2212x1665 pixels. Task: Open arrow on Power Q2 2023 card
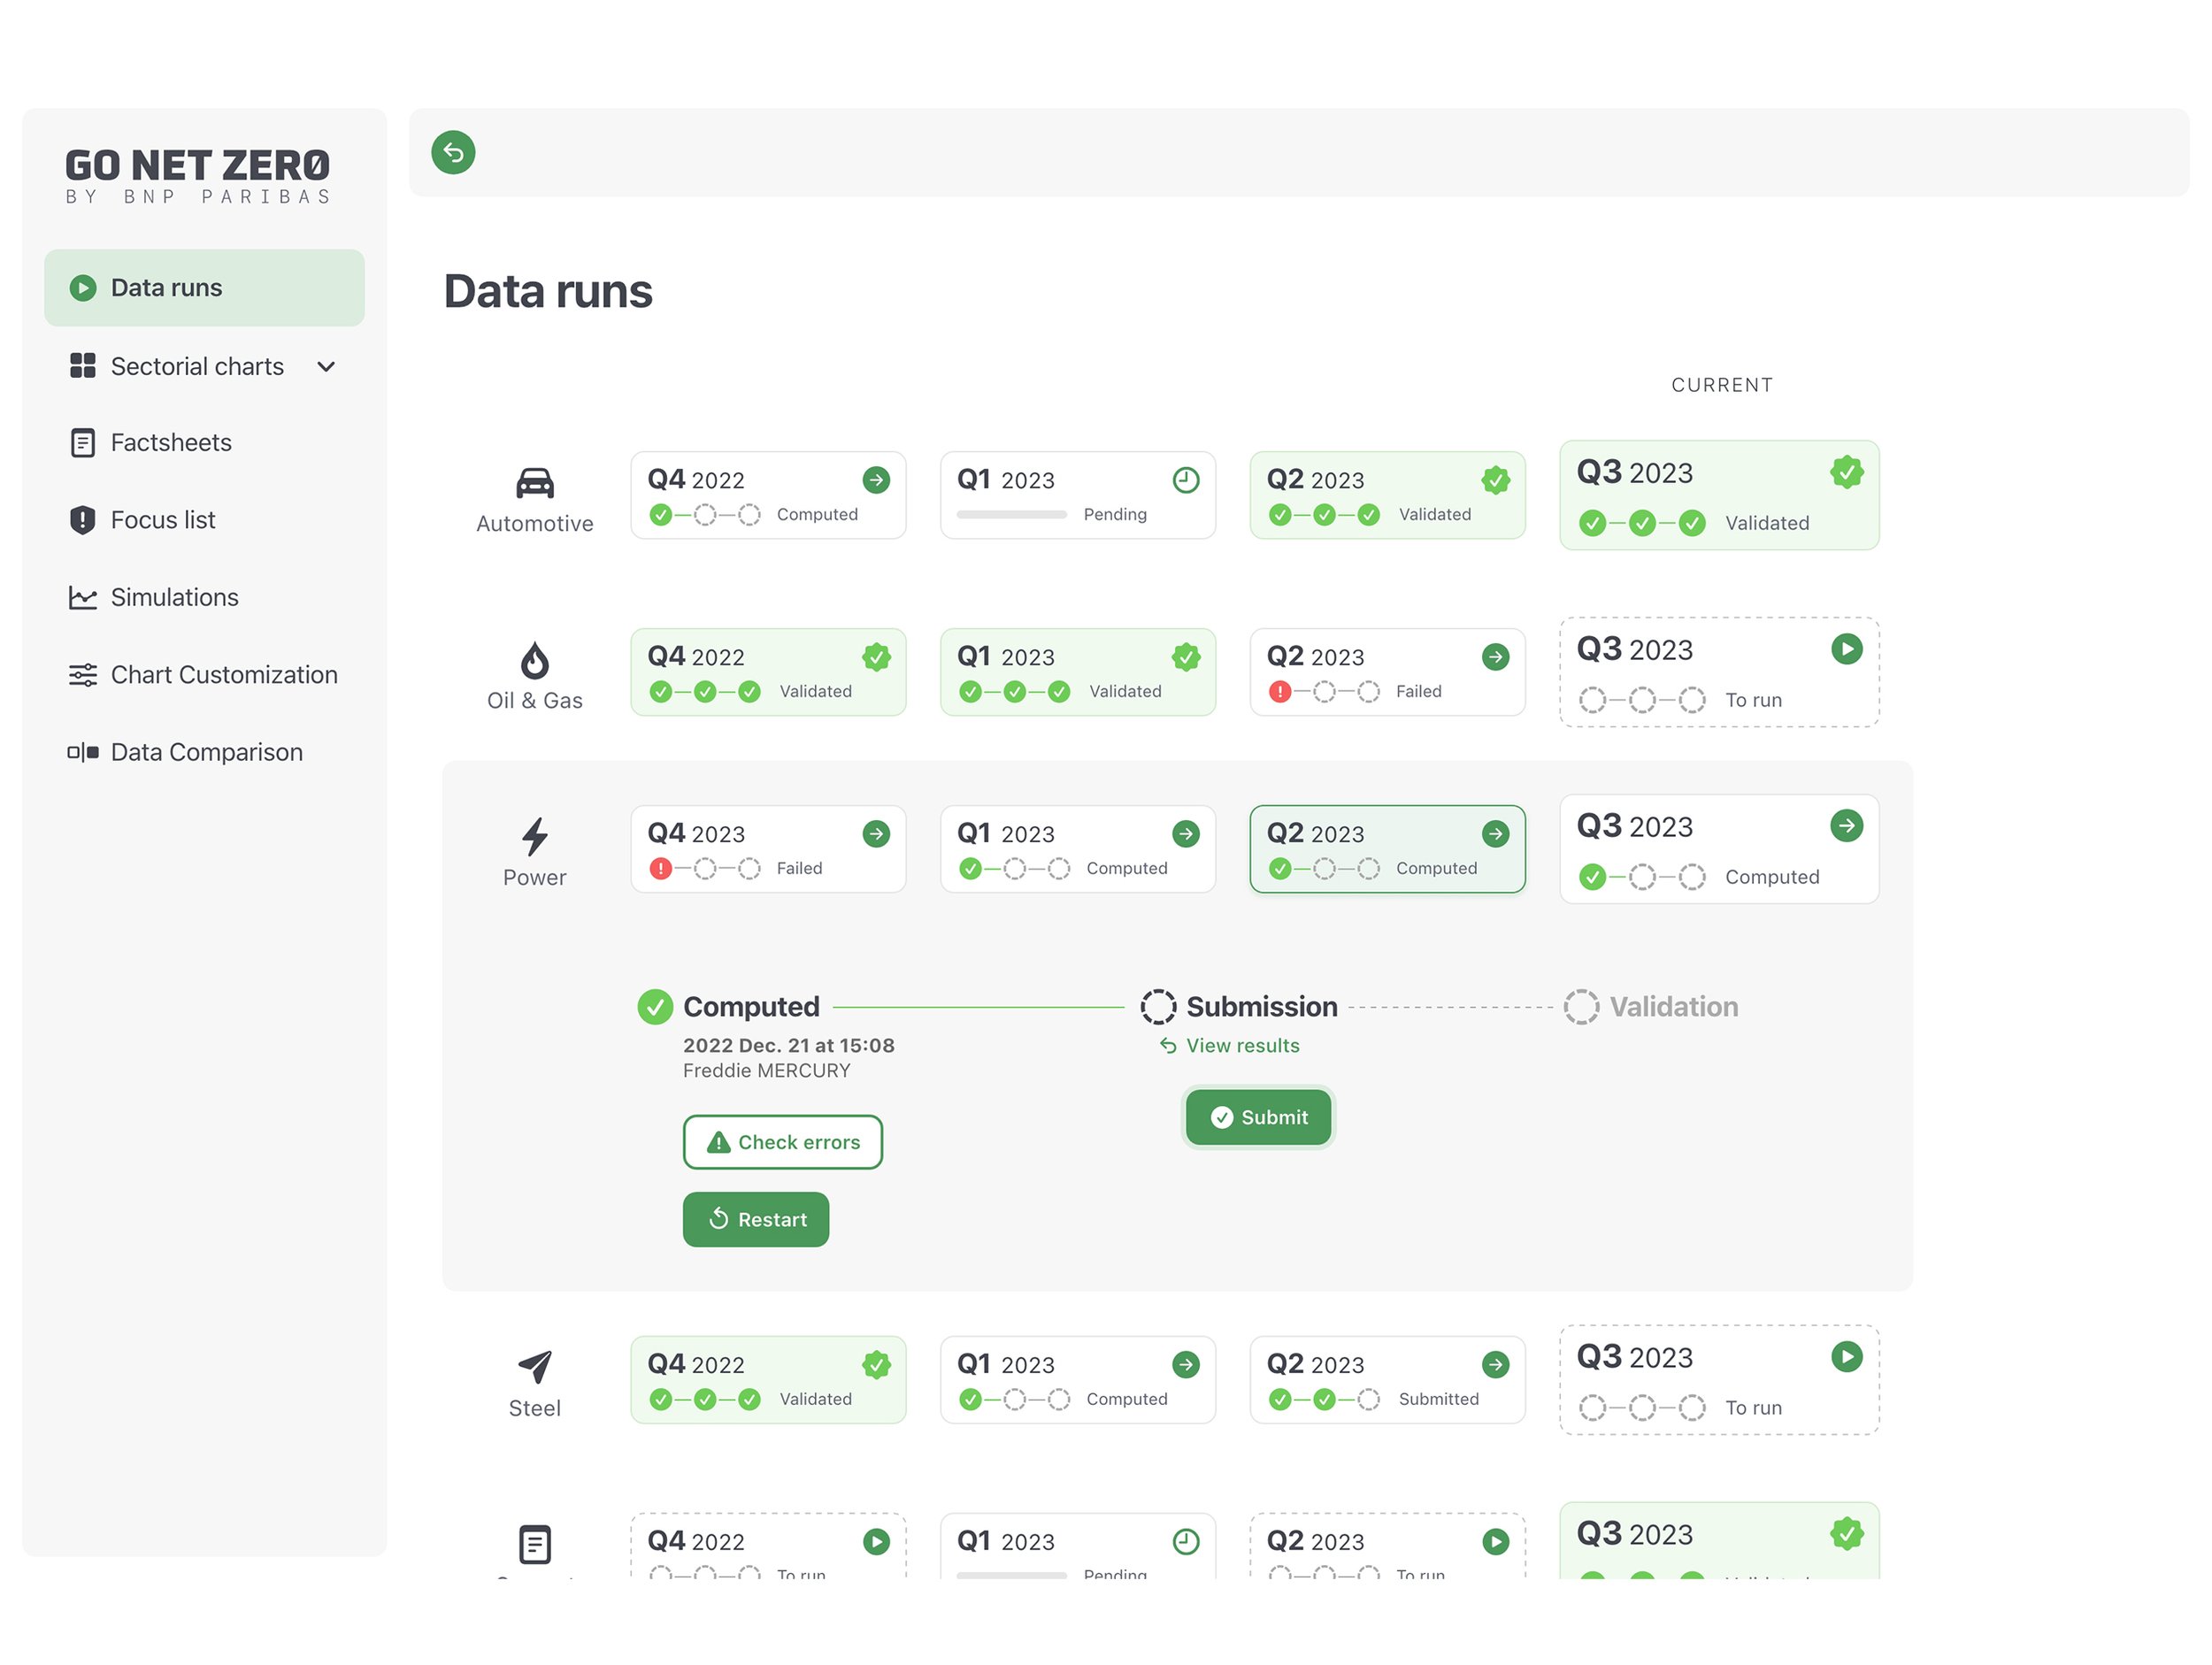[1496, 834]
